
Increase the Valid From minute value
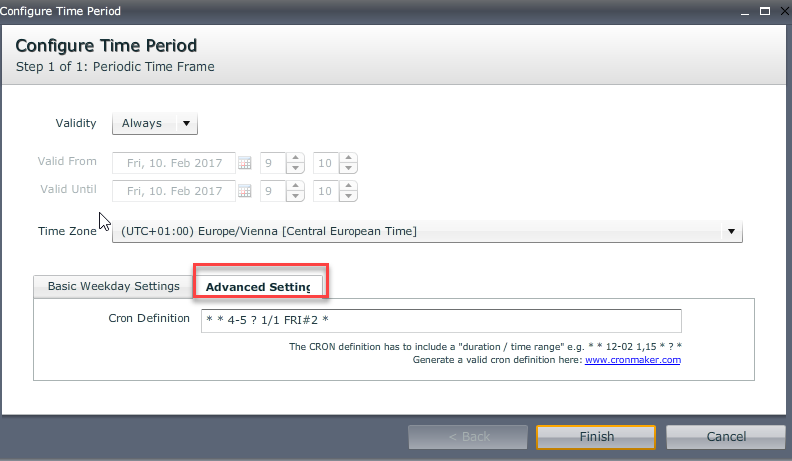(350, 158)
